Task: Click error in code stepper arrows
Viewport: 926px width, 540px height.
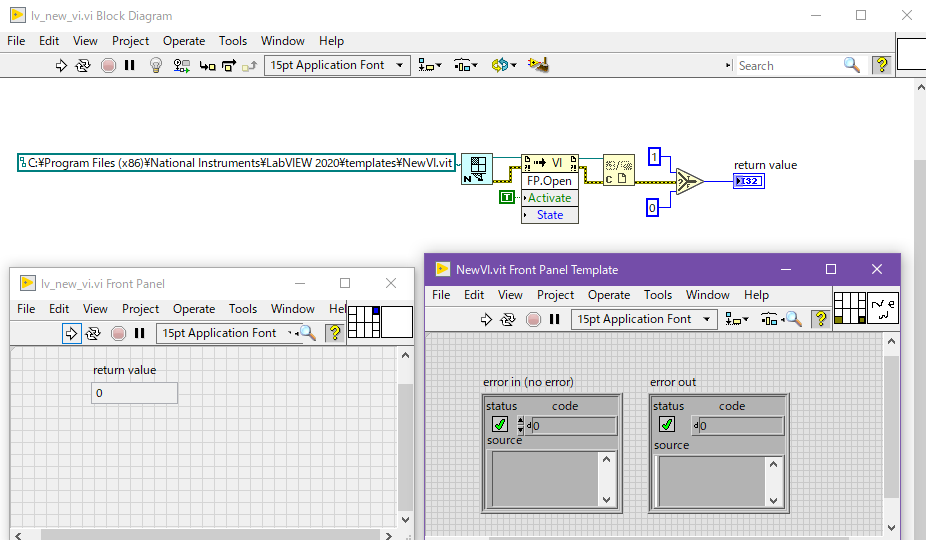Action: 520,425
